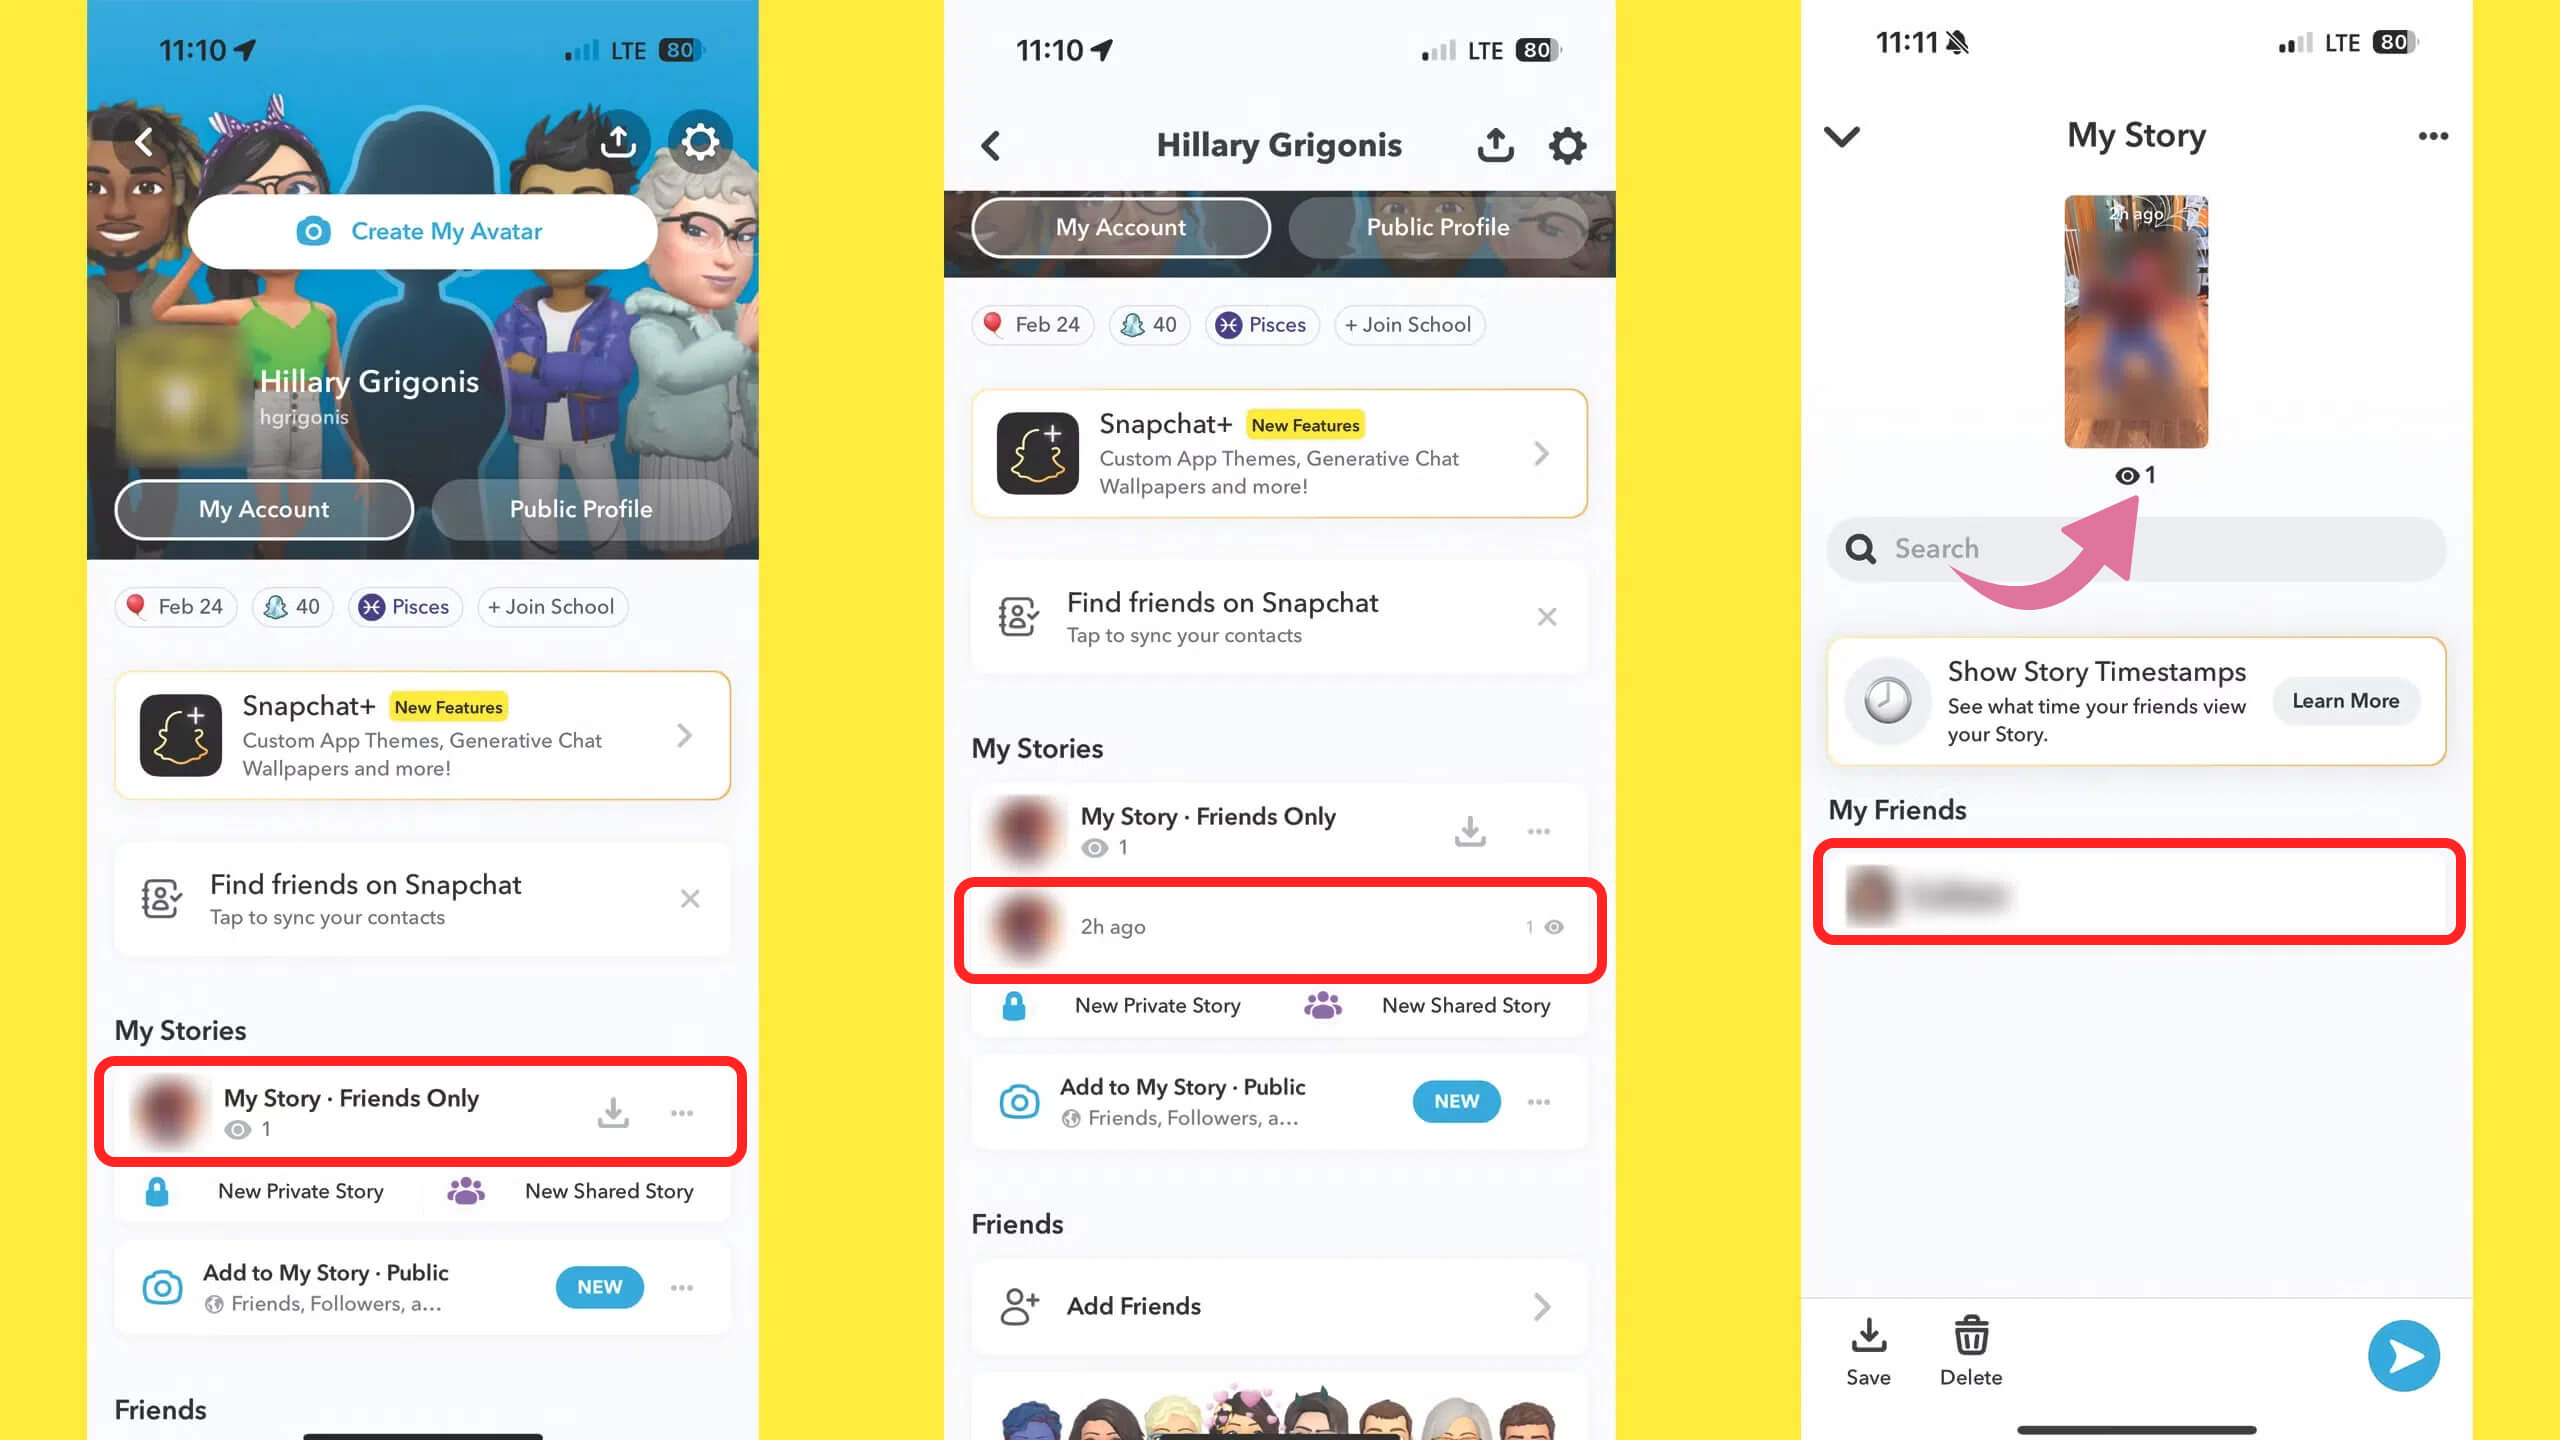Tap the Add to My Story camera icon
This screenshot has width=2560, height=1440.
(164, 1285)
